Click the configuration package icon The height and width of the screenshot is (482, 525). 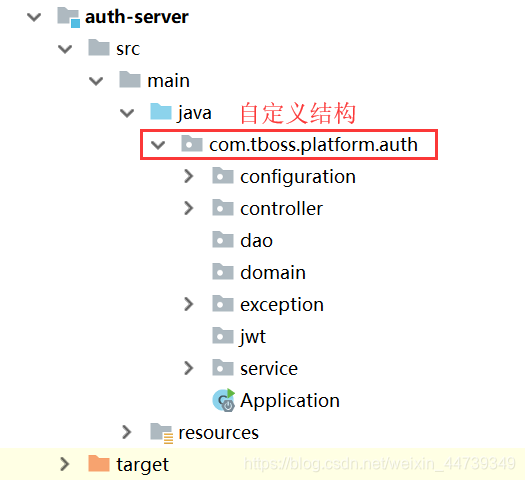tap(223, 176)
